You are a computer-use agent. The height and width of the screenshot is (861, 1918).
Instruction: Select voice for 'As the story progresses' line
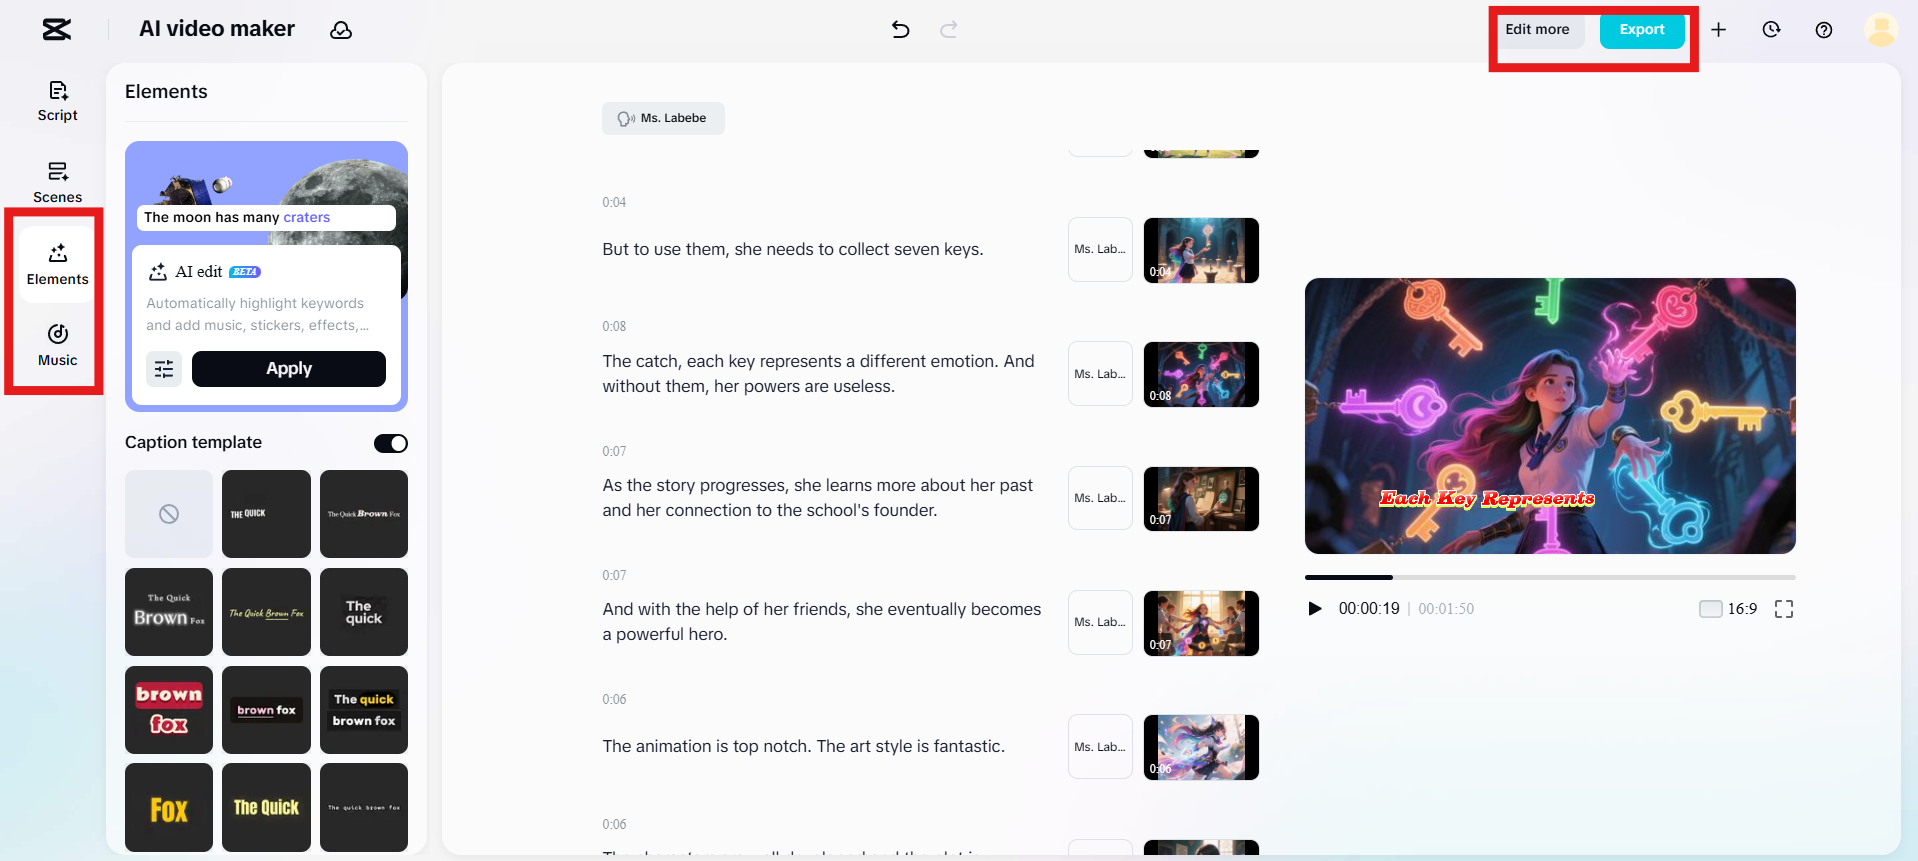[x=1100, y=498]
